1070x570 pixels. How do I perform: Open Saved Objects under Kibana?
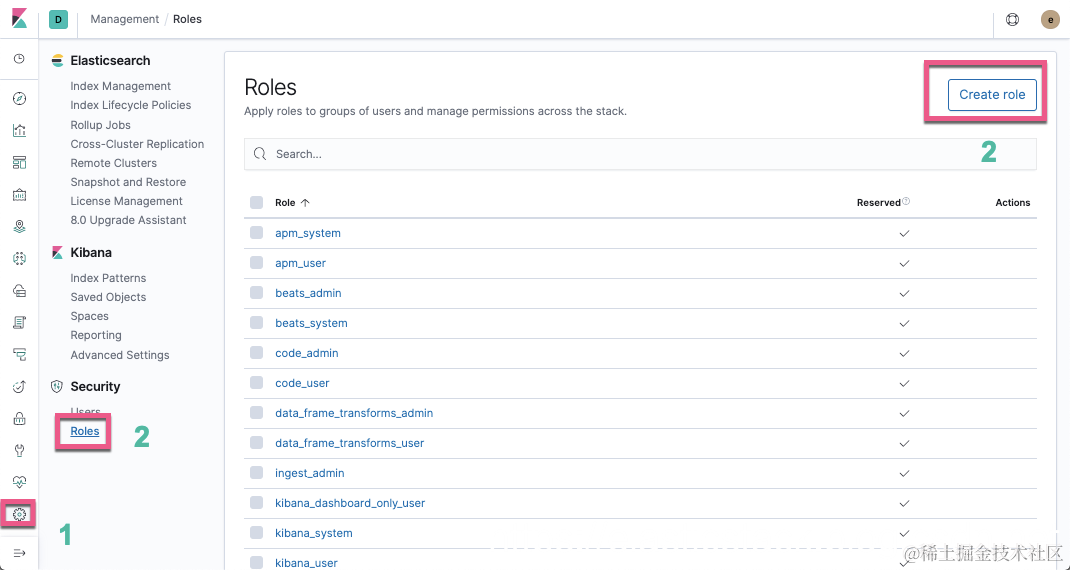click(x=108, y=297)
